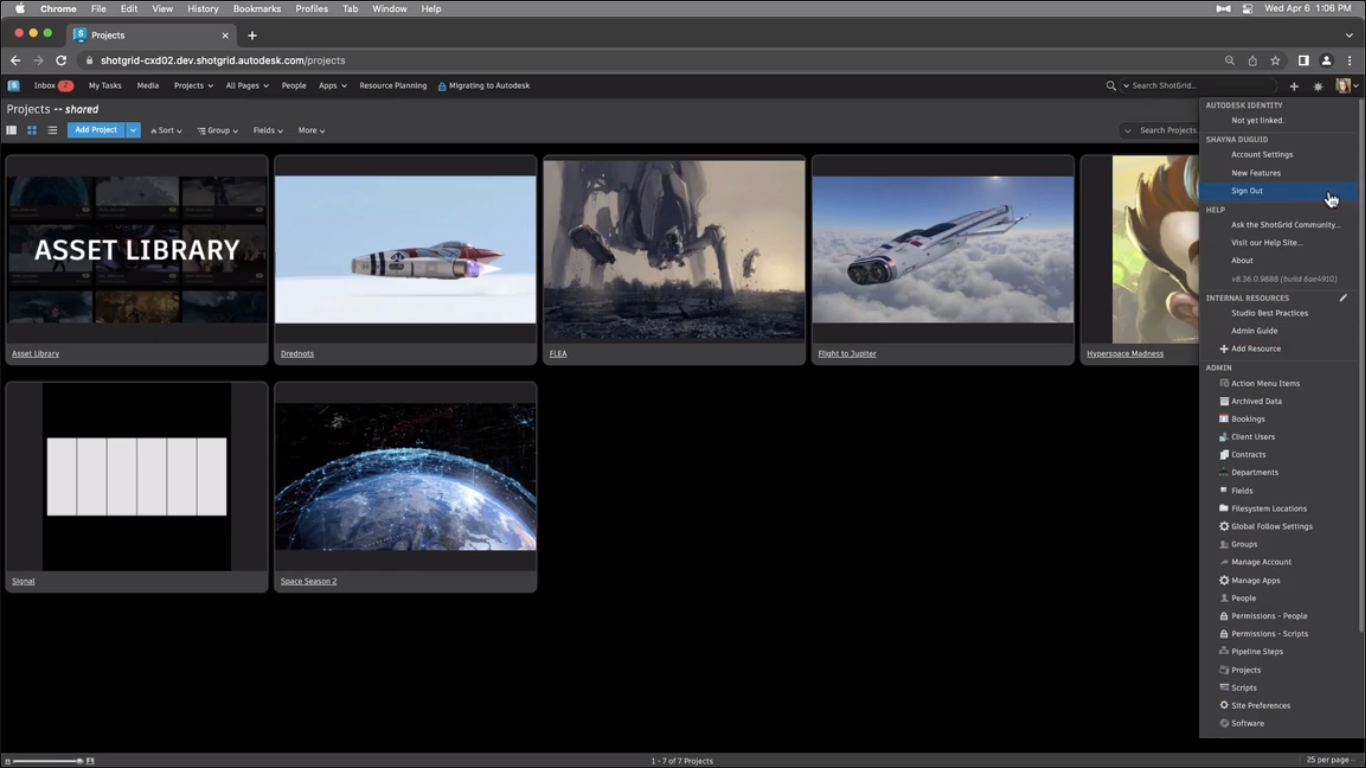
Task: Switch to master-detail view icon
Action: (12, 130)
